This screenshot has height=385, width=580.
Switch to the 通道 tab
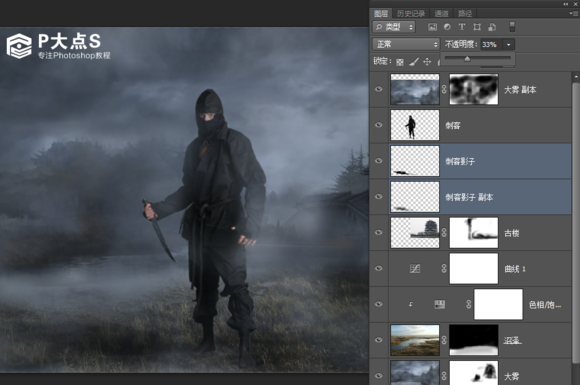pyautogui.click(x=442, y=14)
